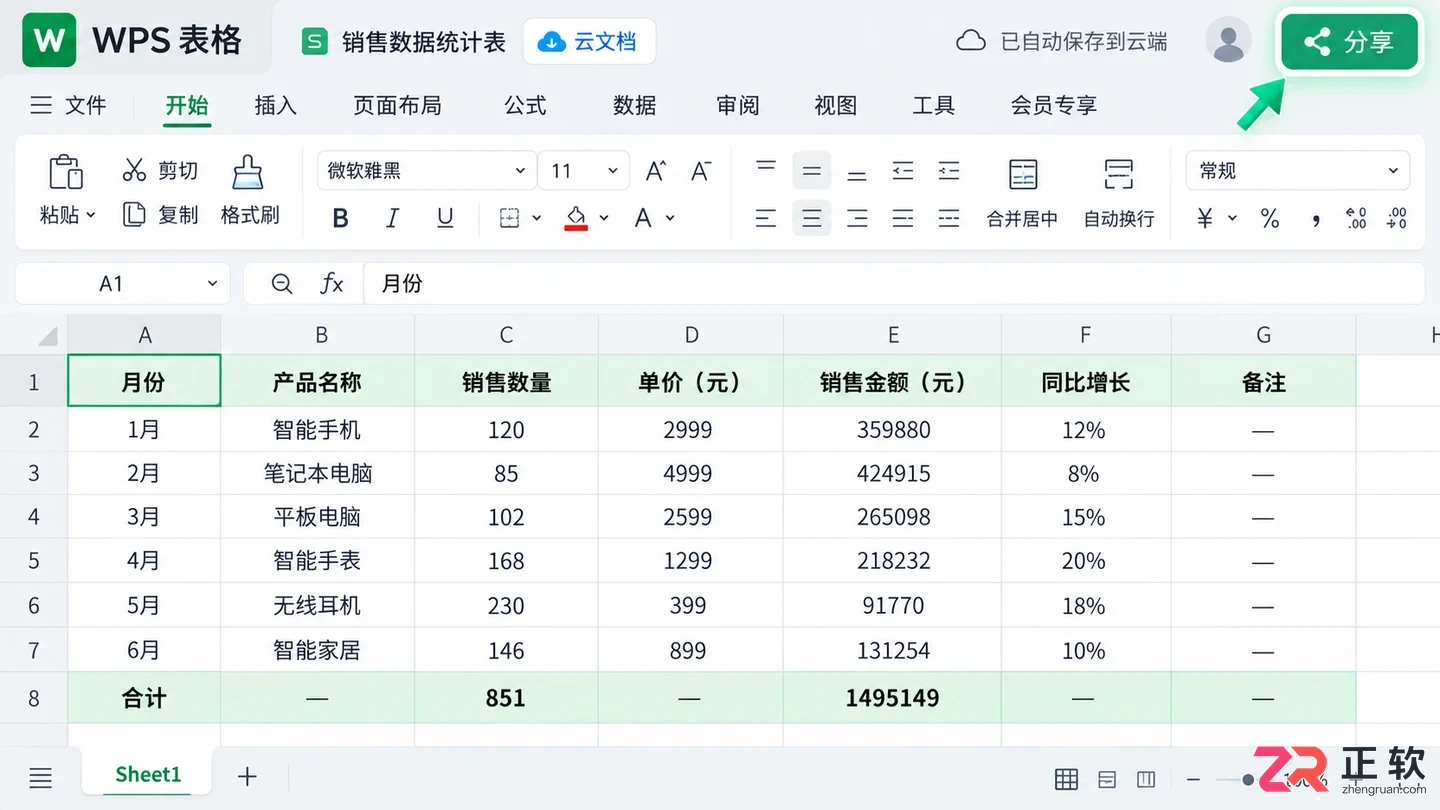This screenshot has width=1440, height=810.
Task: Click the justify alignment icon
Action: [903, 218]
